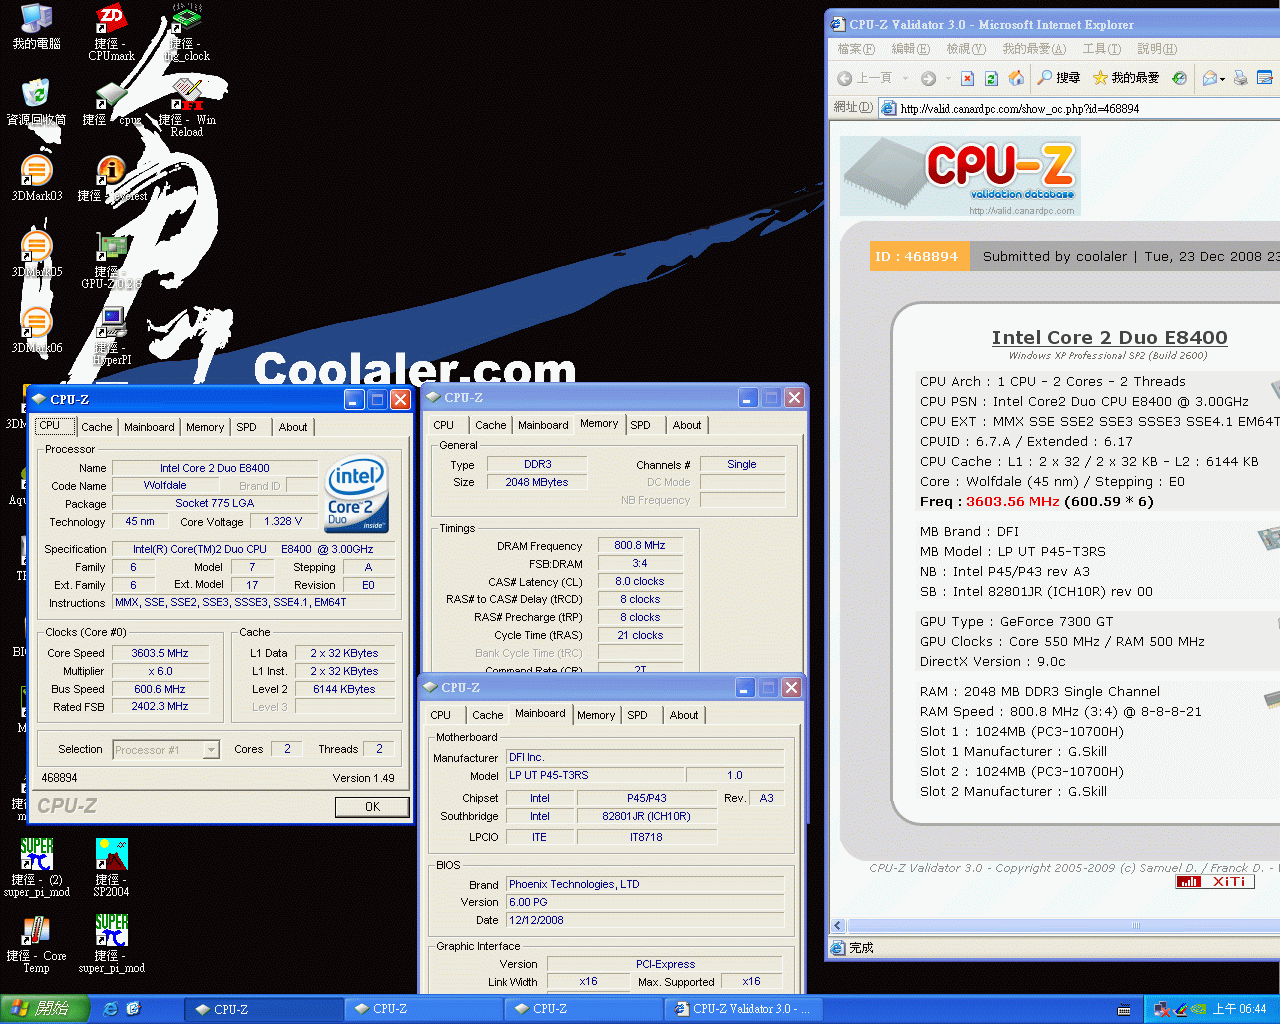Open the Win Reload shortcut icon

coord(187,108)
